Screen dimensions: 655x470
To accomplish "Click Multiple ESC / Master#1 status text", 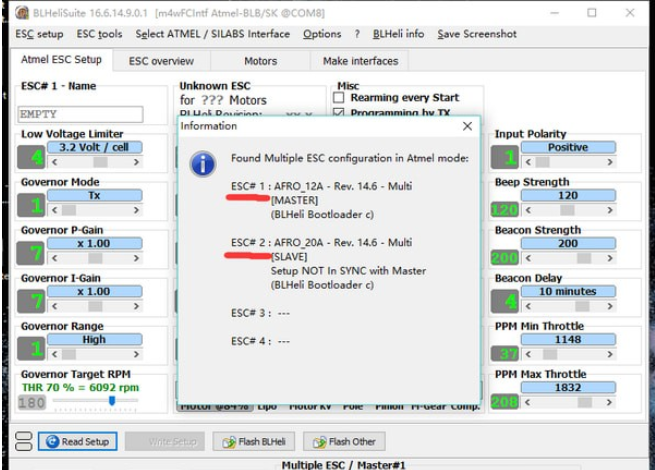I will pyautogui.click(x=343, y=465).
